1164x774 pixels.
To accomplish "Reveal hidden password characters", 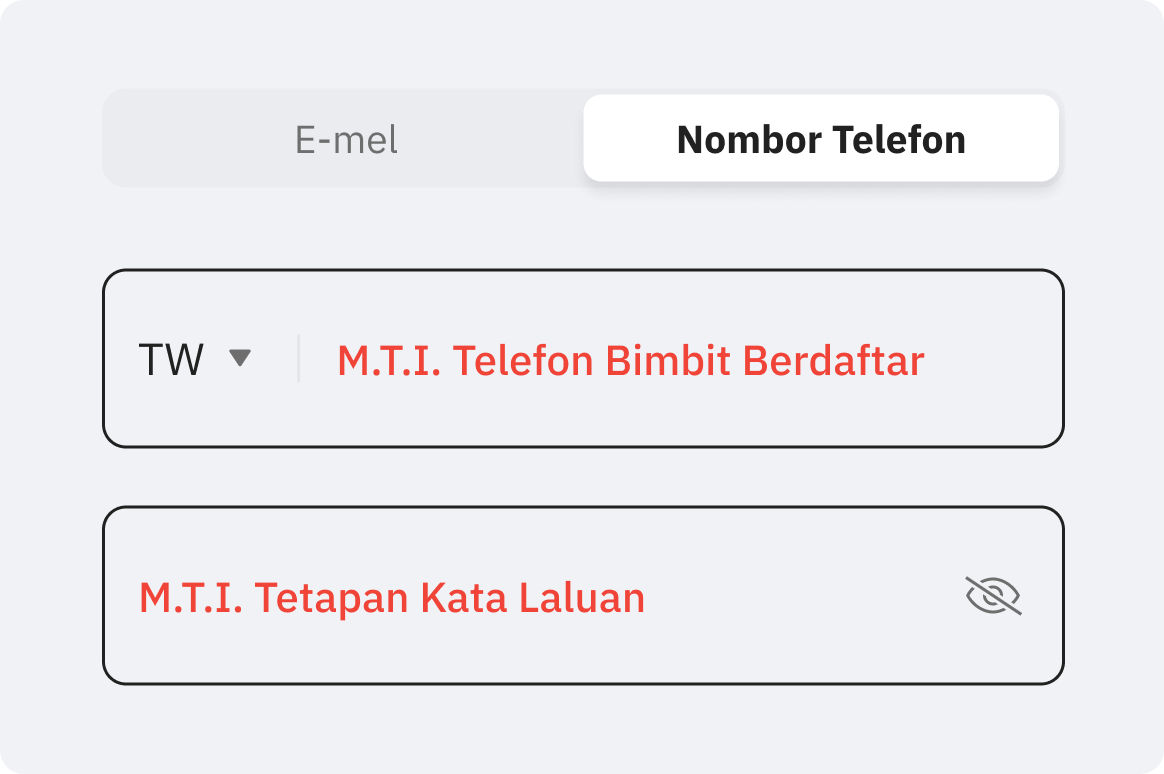I will [993, 596].
